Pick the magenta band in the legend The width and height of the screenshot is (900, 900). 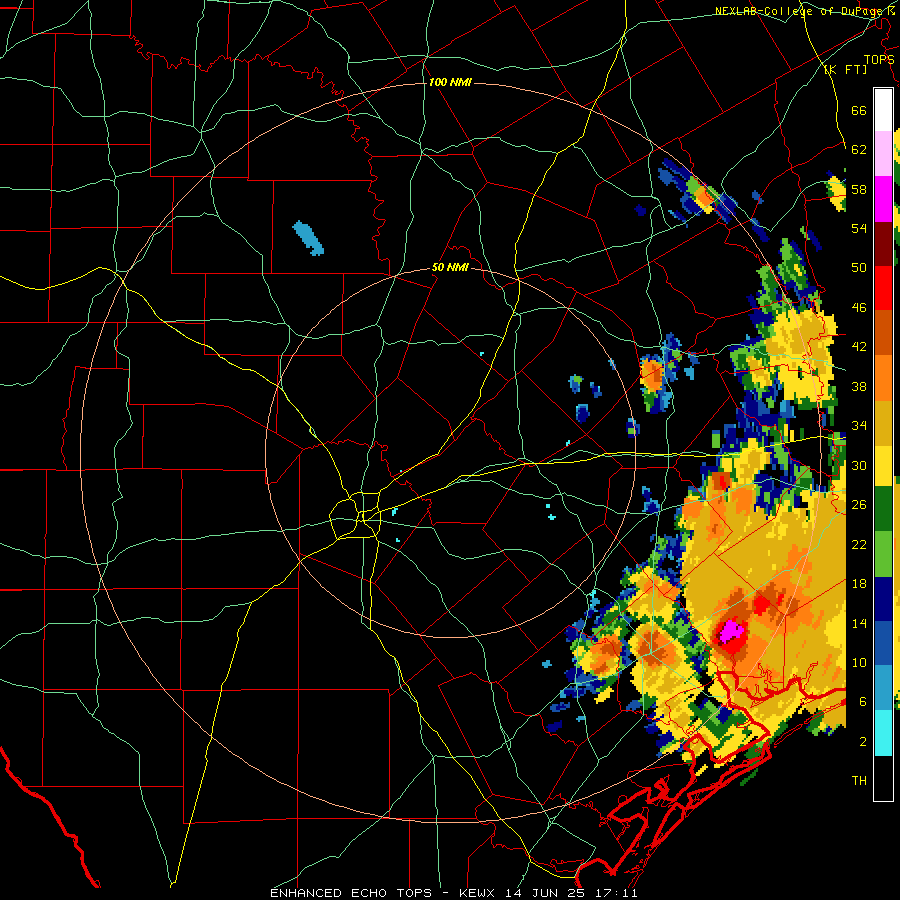point(883,198)
